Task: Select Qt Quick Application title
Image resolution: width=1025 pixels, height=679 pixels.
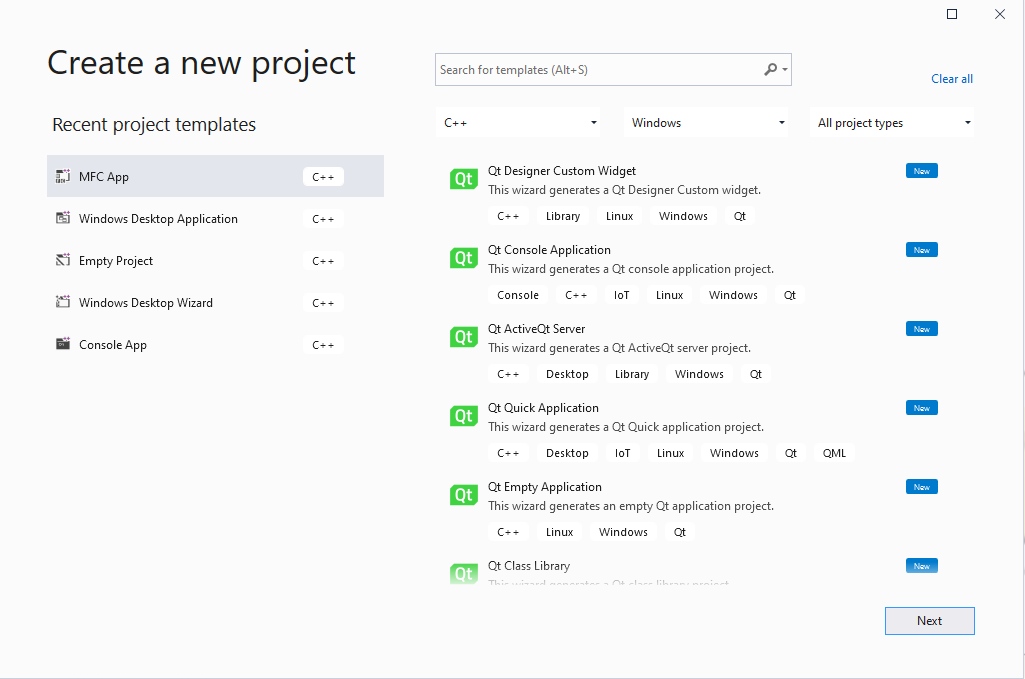Action: [x=543, y=408]
